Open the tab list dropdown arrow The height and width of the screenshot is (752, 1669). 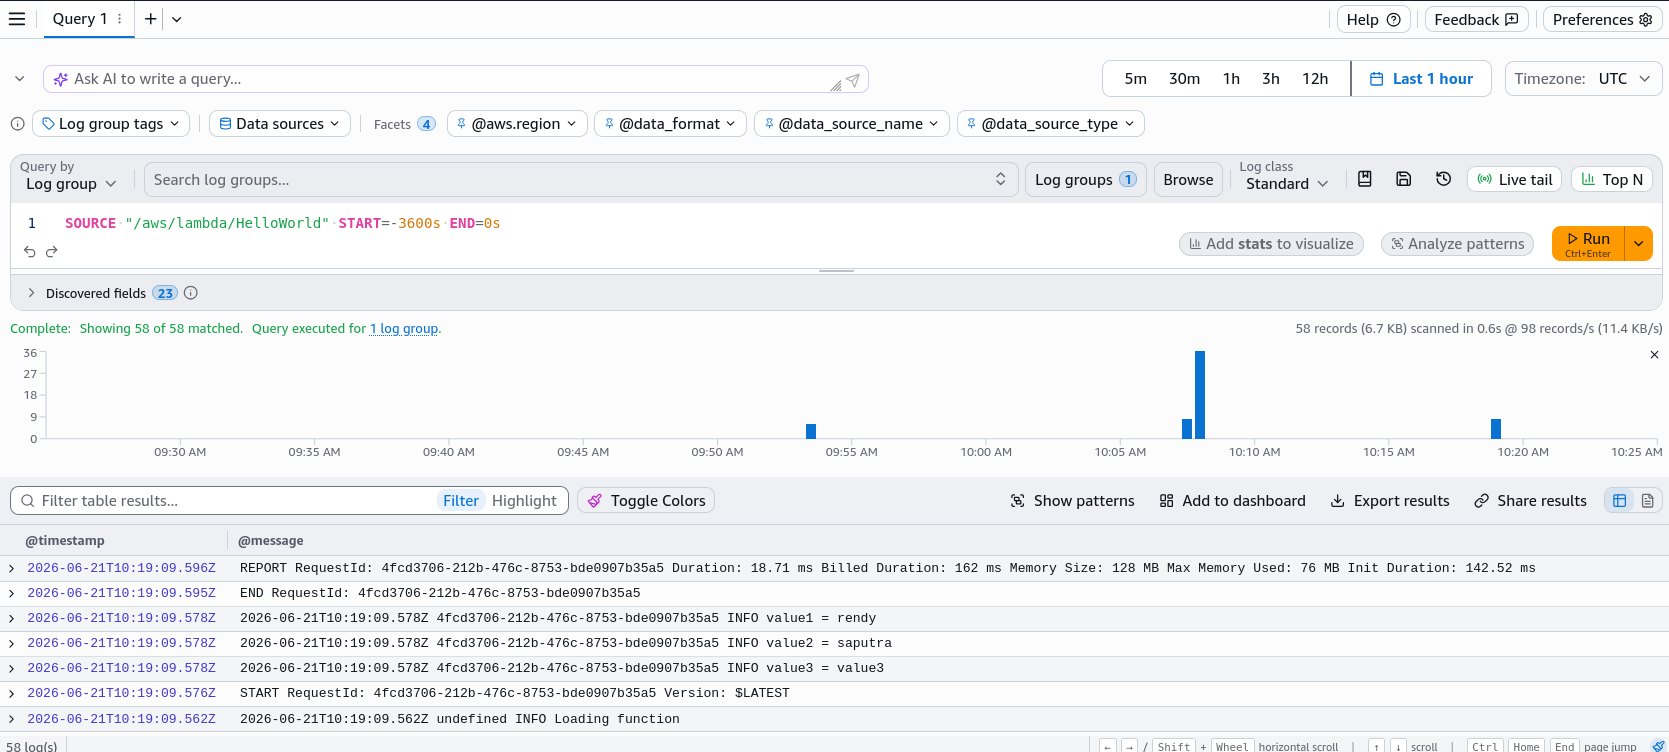177,19
